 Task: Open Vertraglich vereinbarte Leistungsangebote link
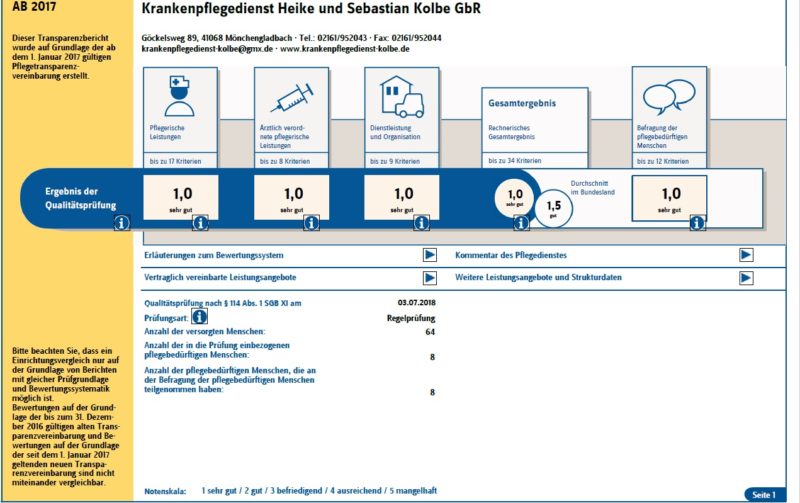[x=220, y=278]
